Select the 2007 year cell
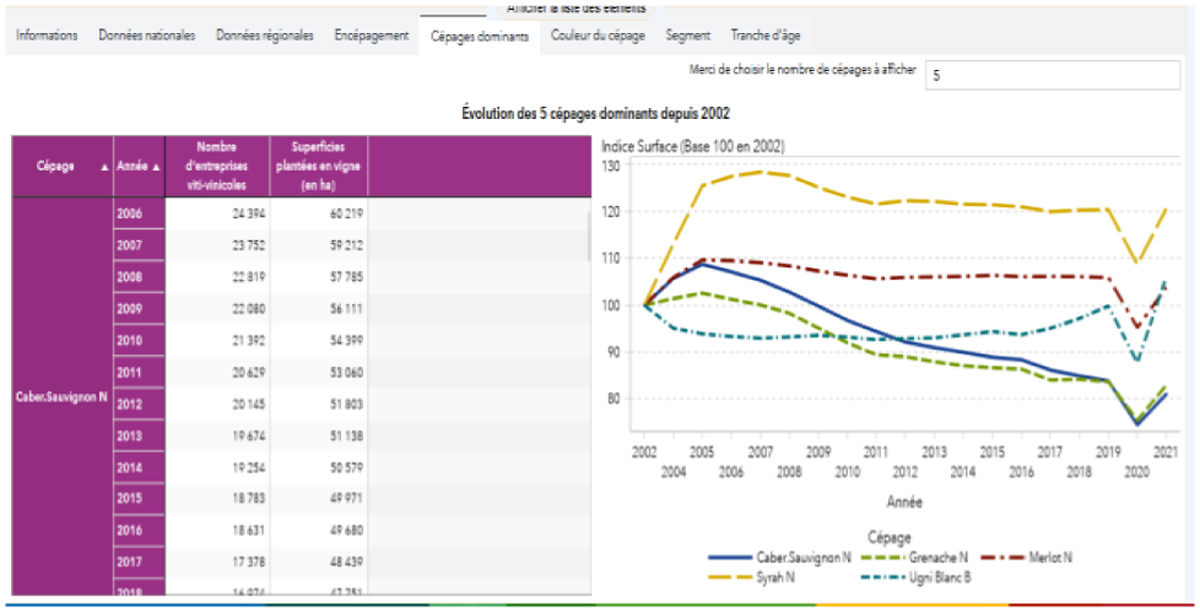This screenshot has width=1200, height=612. [x=139, y=245]
